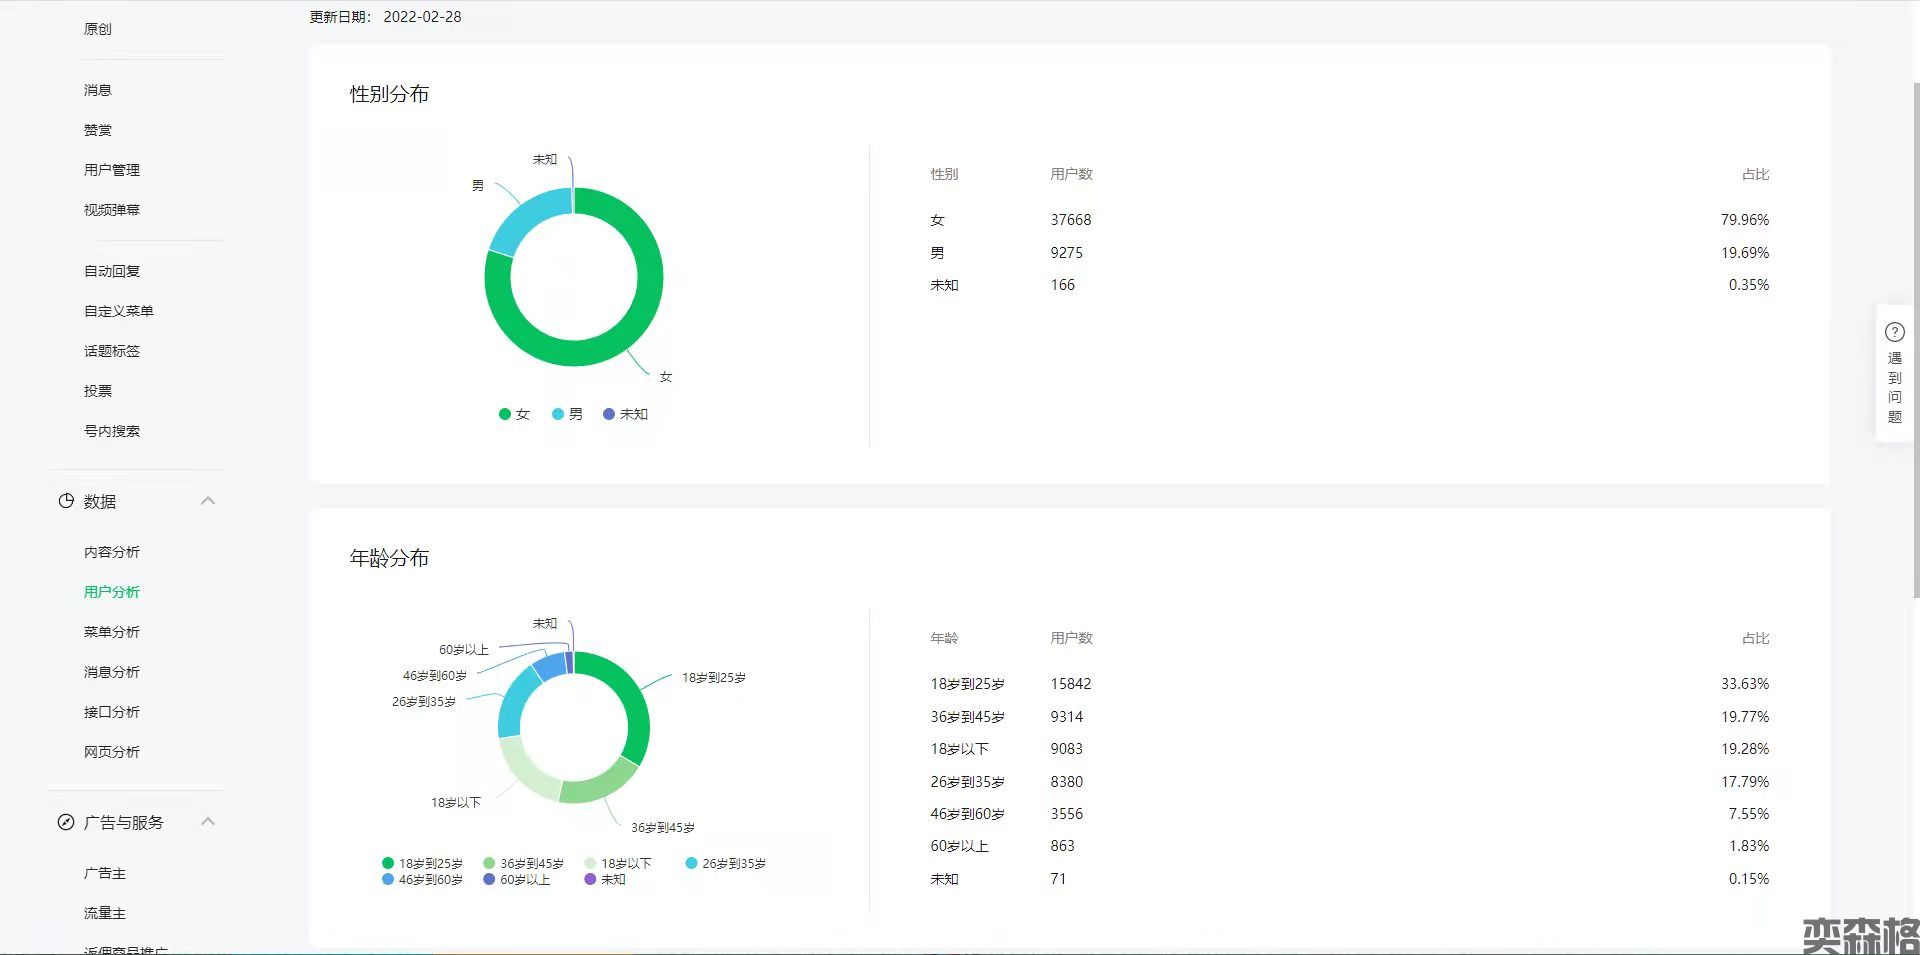
Task: Open 自定义菜单 in sidebar
Action: point(119,311)
